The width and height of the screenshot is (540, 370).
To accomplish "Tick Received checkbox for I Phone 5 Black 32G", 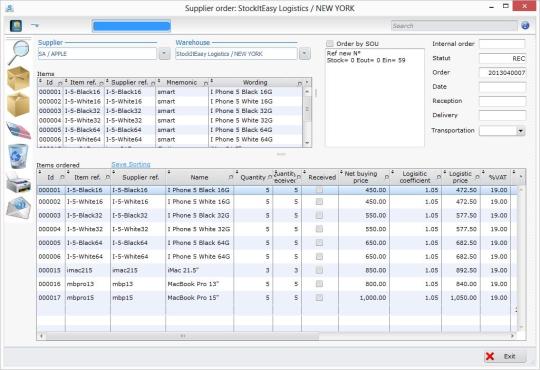I will [x=319, y=215].
